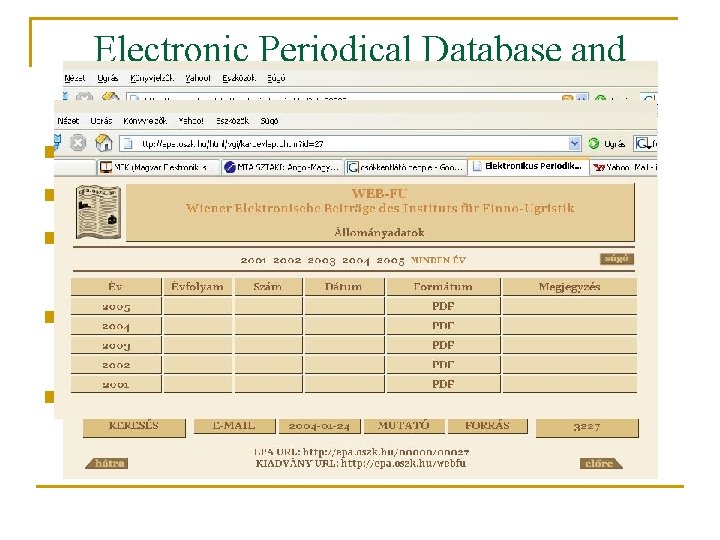Image resolution: width=720 pixels, height=540 pixels.
Task: Open Könyvjelzők menu in the back browser window
Action: click(152, 78)
